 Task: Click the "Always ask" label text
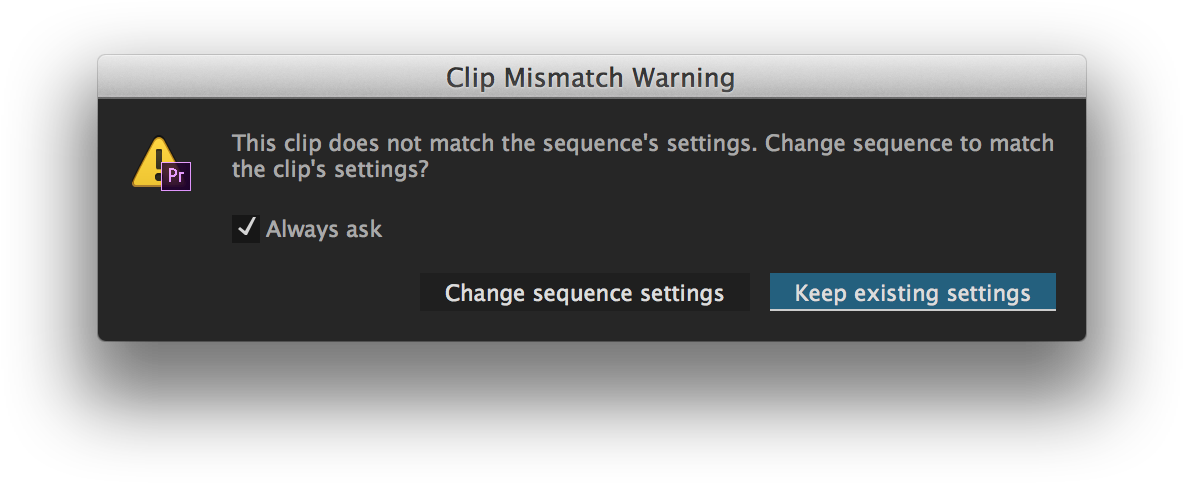point(324,229)
